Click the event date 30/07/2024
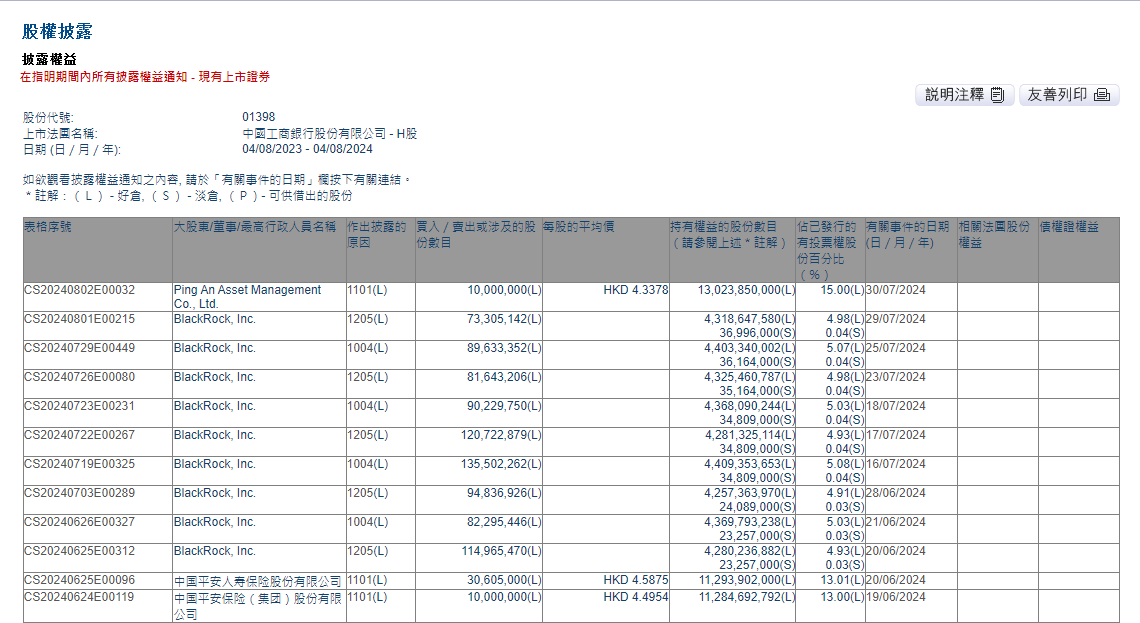 pyautogui.click(x=896, y=290)
